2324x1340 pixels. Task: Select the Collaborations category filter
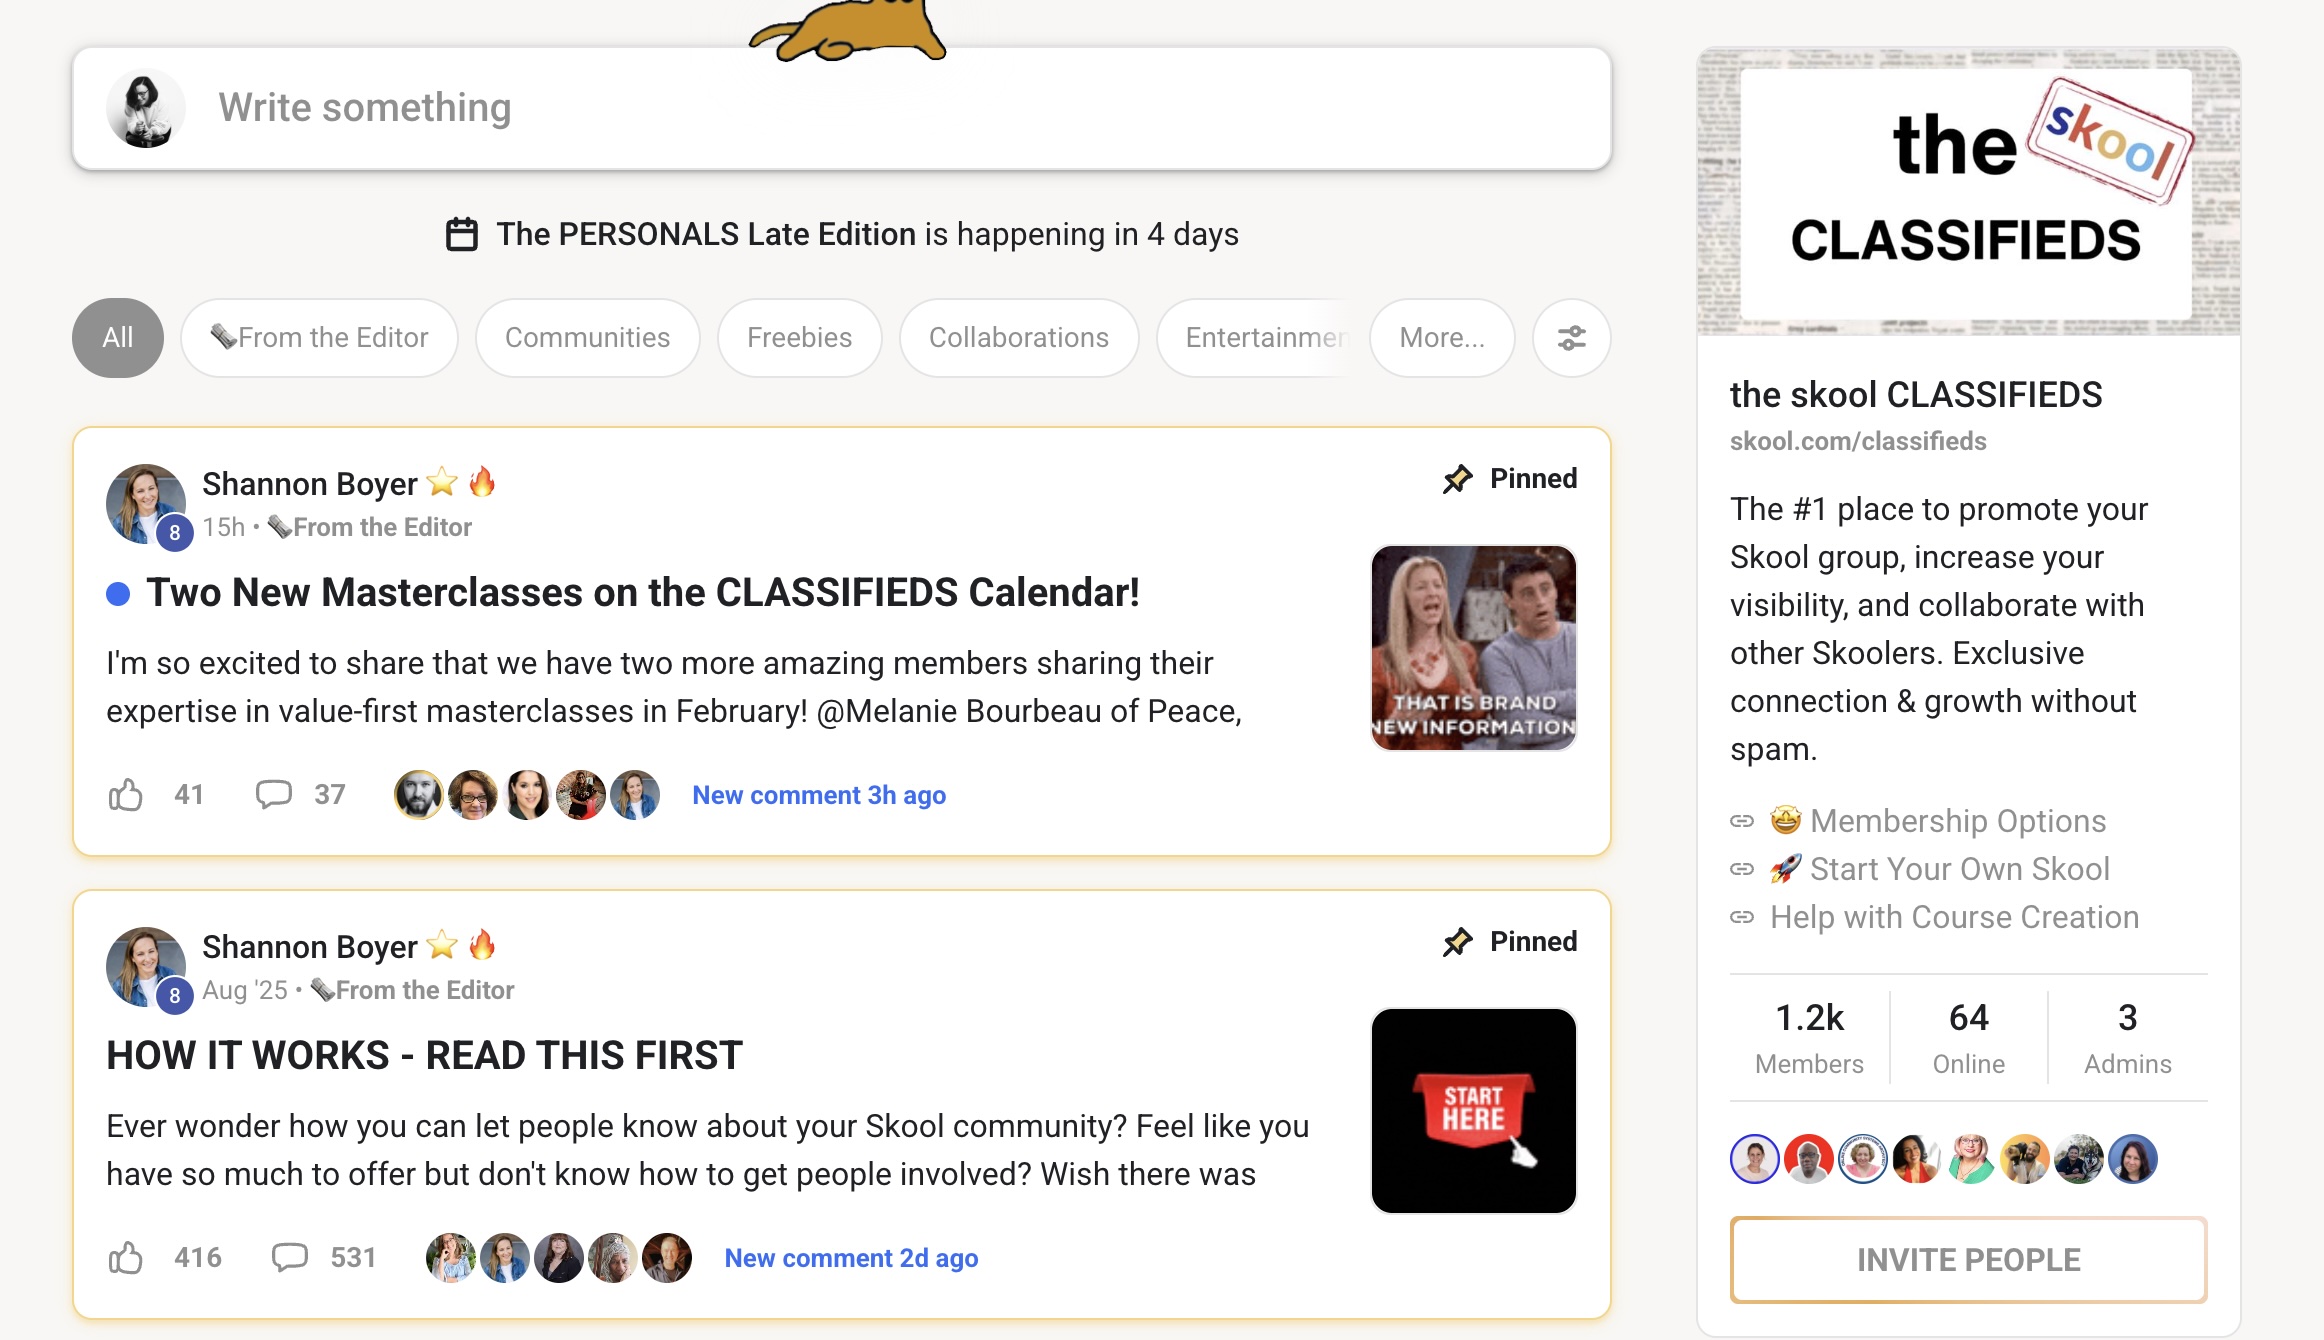[1018, 338]
